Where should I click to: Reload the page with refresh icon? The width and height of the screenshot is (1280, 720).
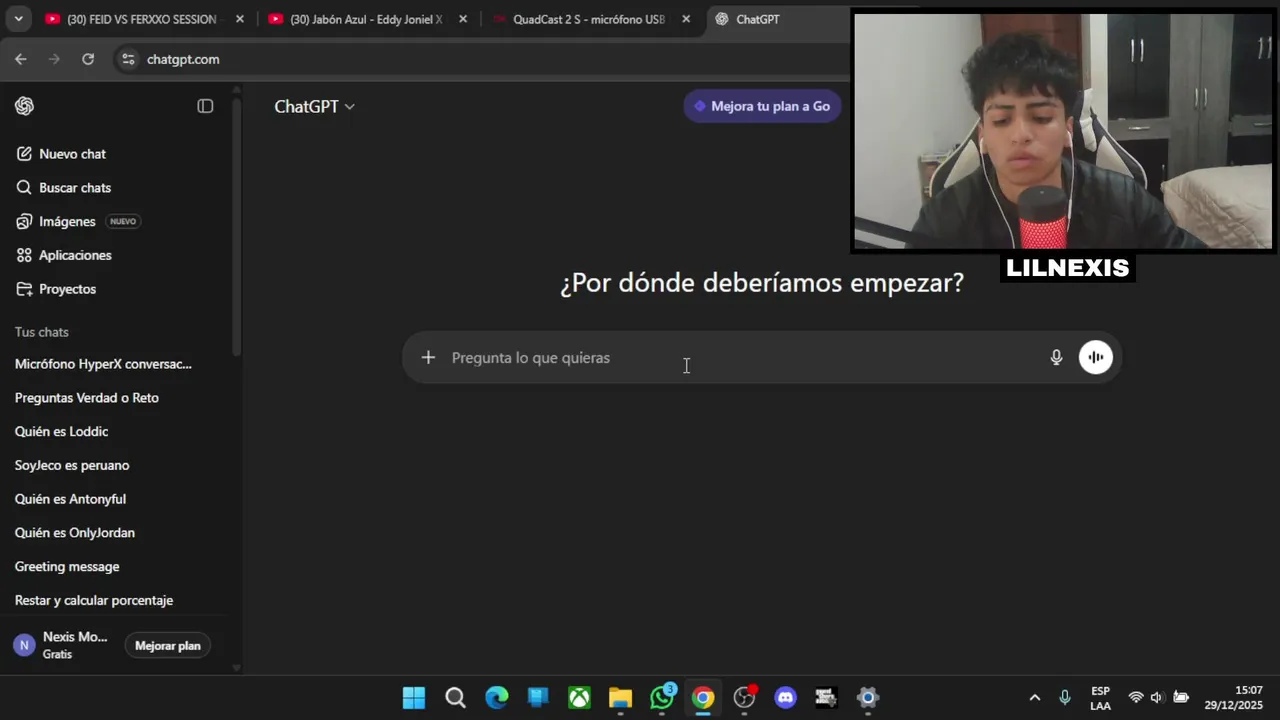pos(88,59)
